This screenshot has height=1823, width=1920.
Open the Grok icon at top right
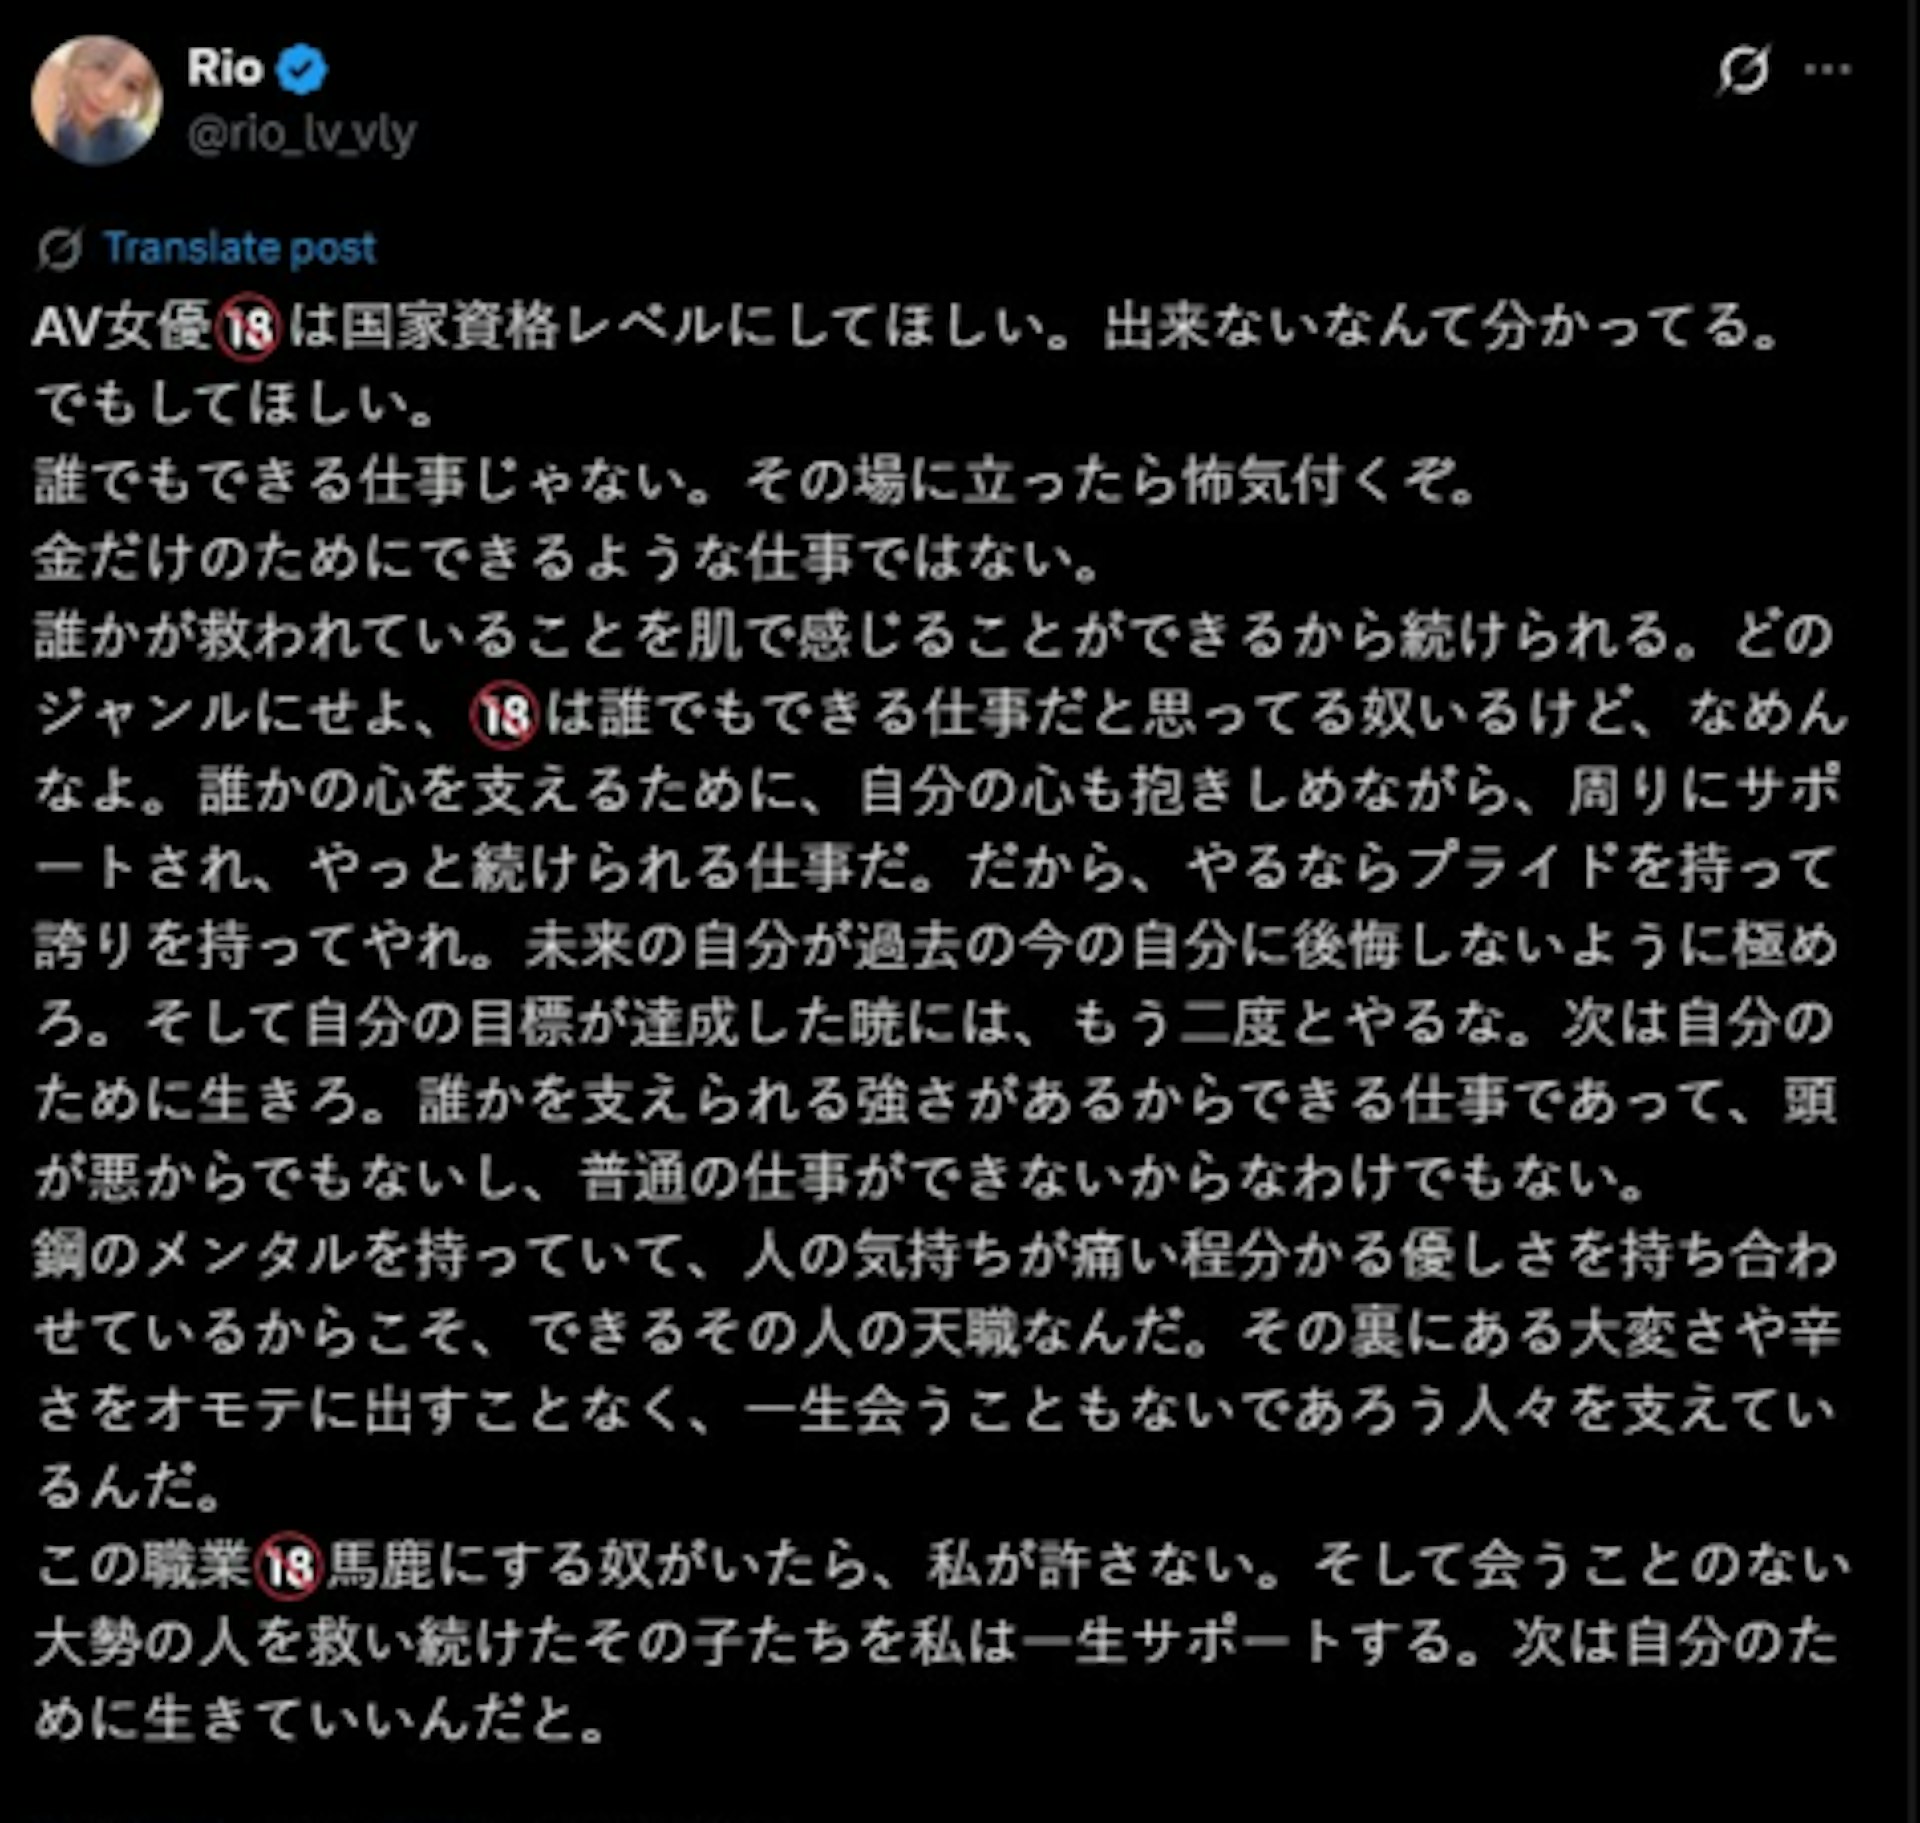click(x=1744, y=70)
